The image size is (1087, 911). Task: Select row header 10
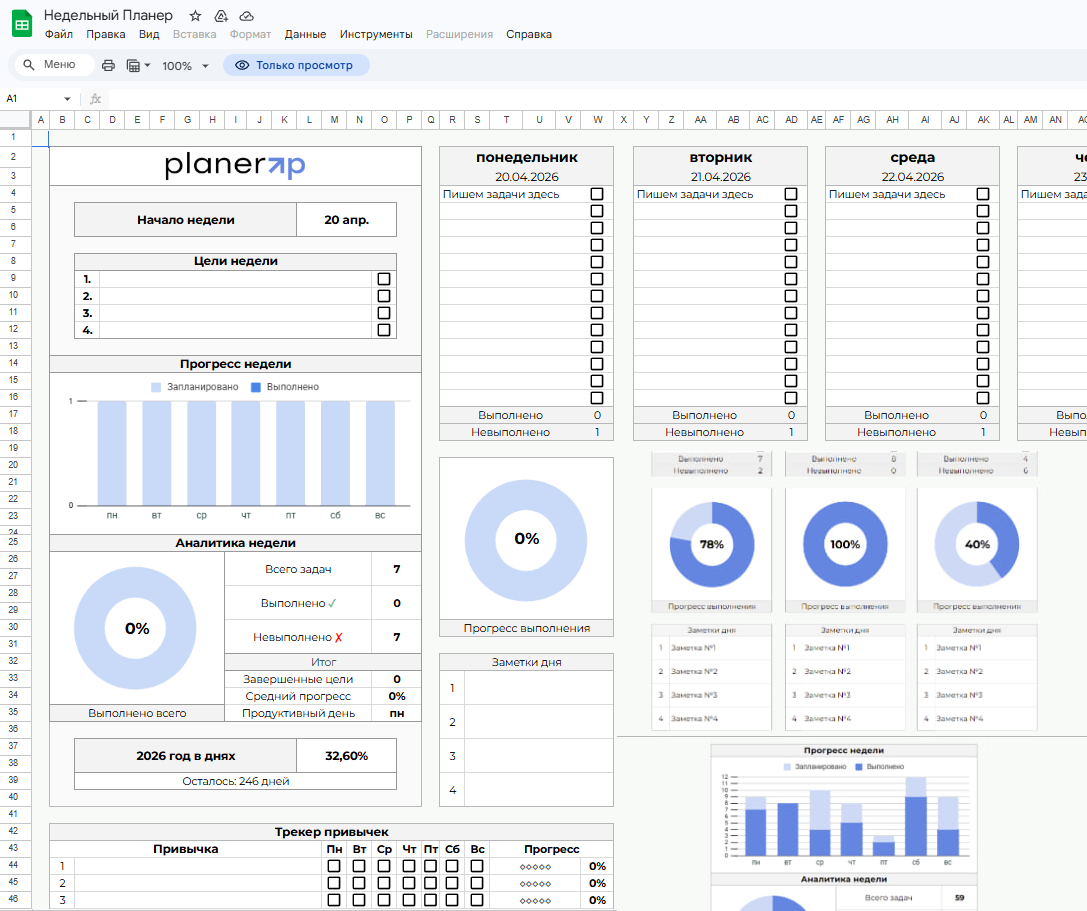pos(13,295)
